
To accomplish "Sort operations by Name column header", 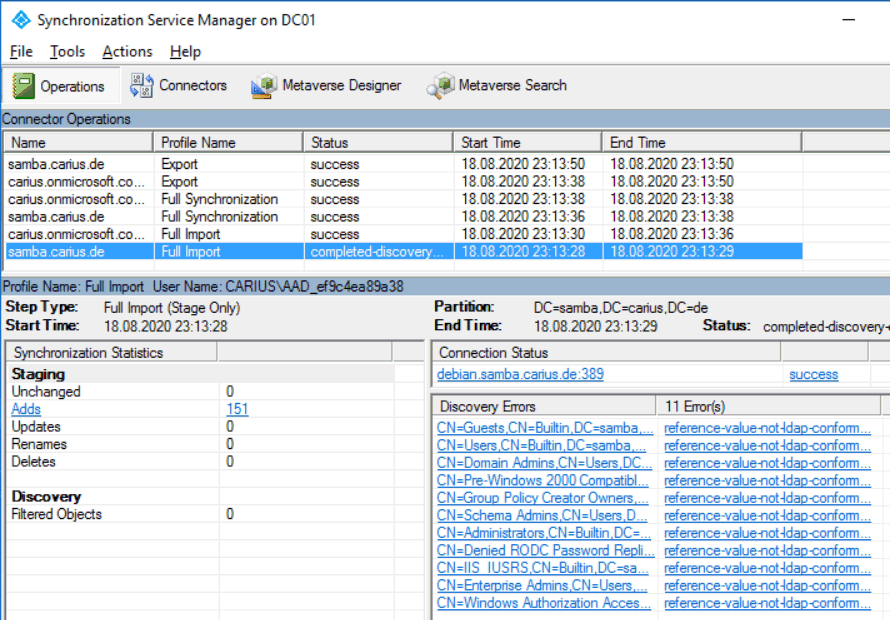I will (78, 142).
